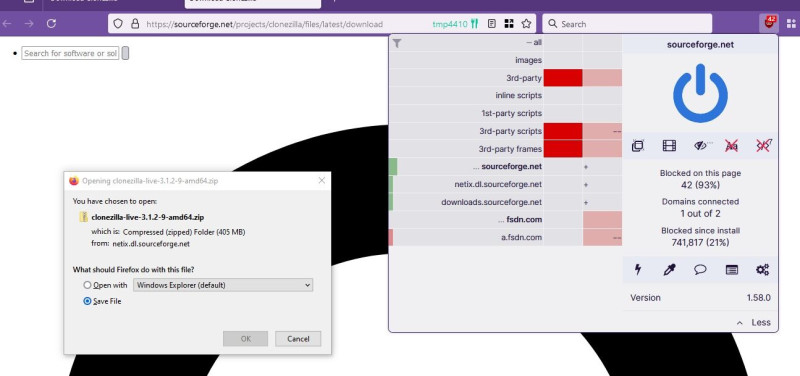Toggle the block pop-ups switch for this site
Image resolution: width=800 pixels, height=376 pixels.
(x=638, y=146)
